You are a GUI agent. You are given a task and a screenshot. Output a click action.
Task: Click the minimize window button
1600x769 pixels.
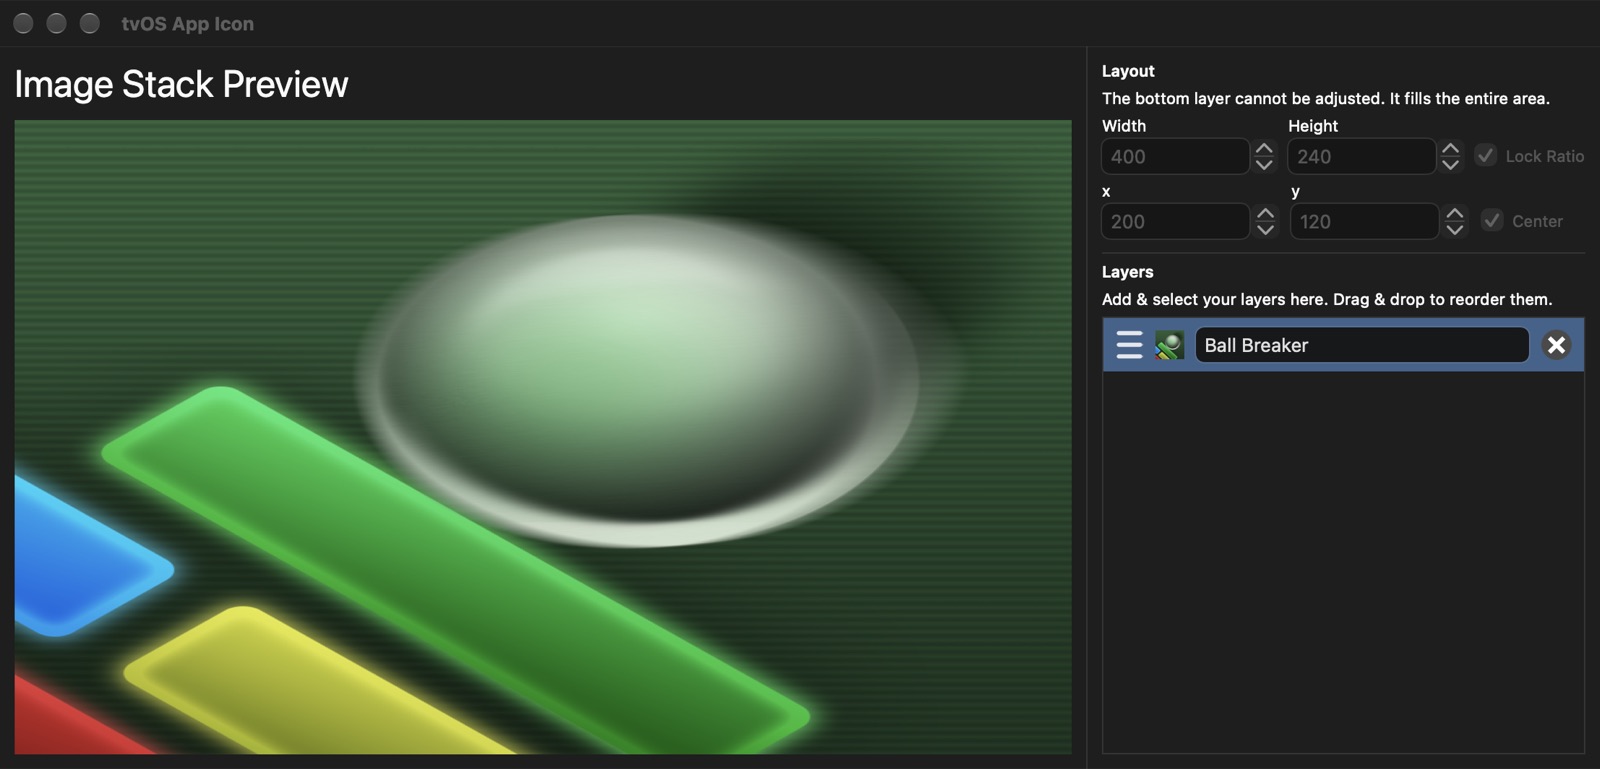[x=57, y=23]
